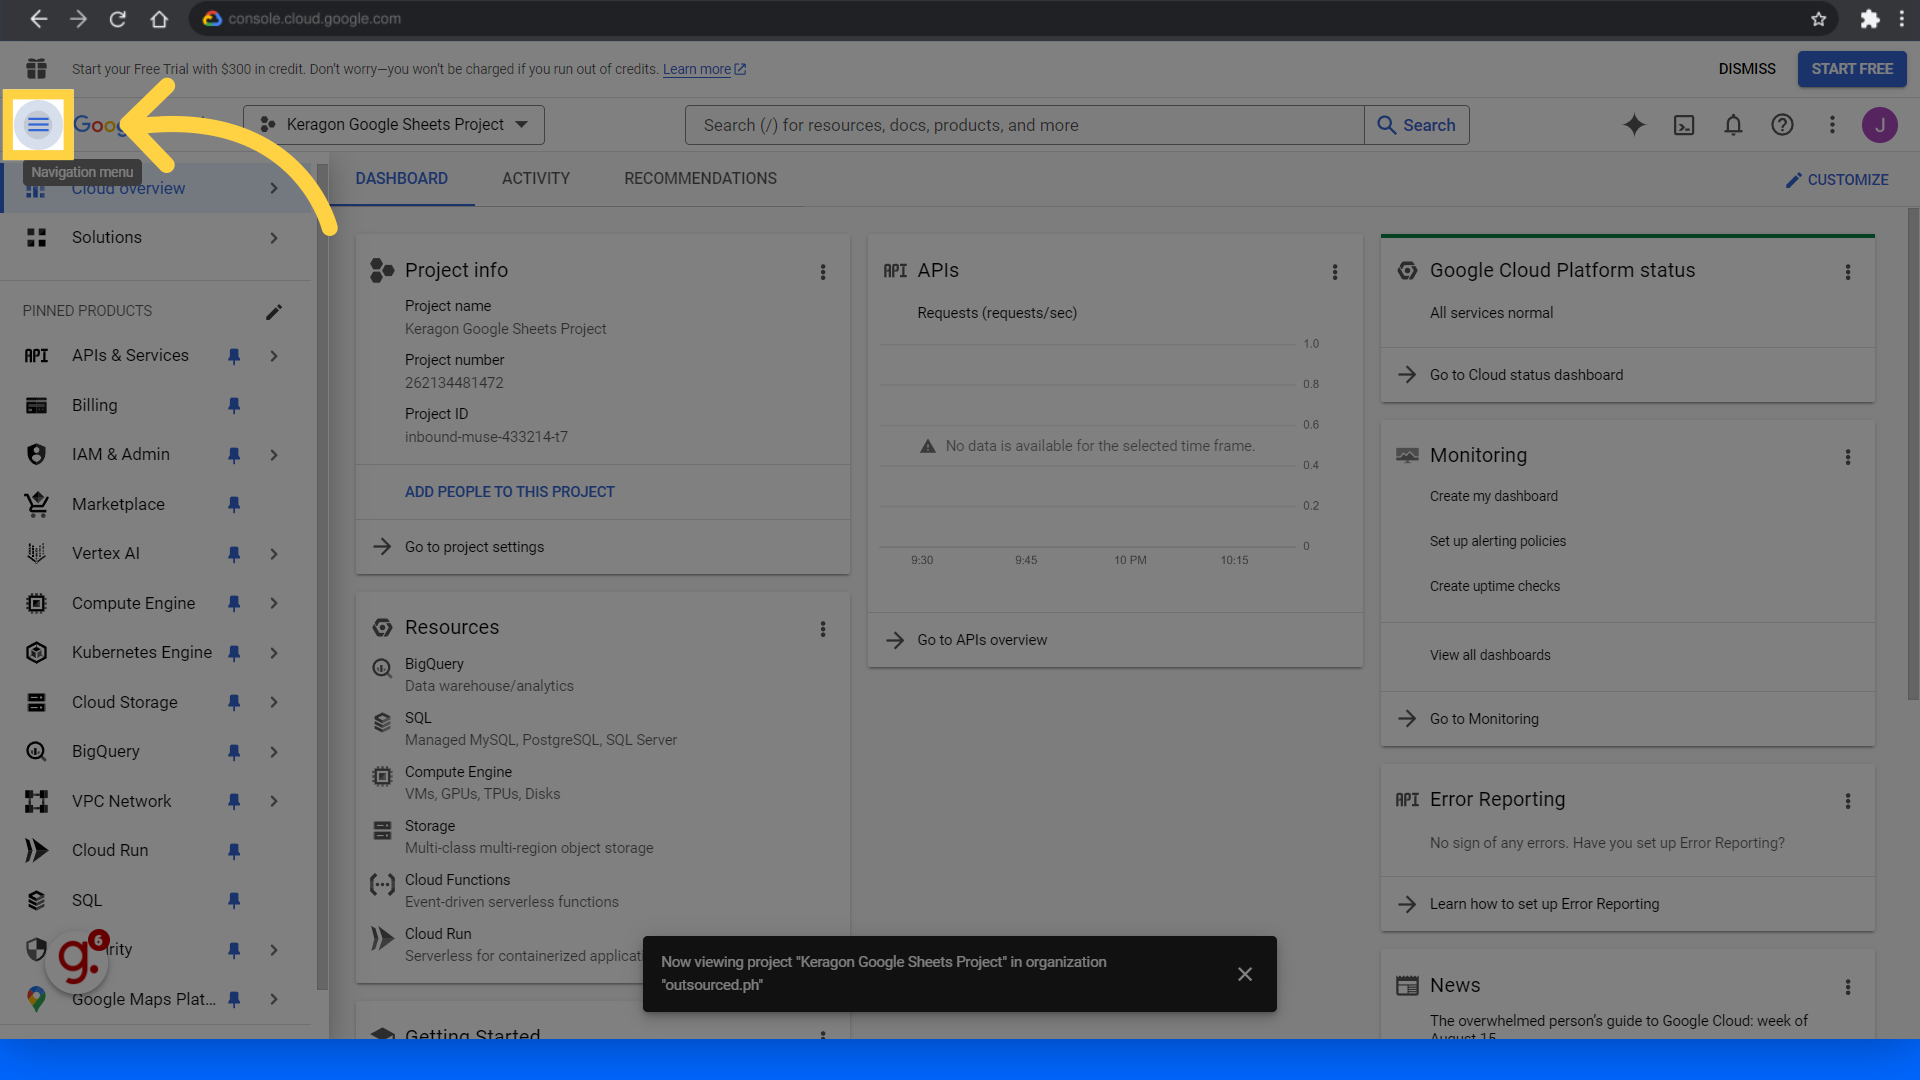The height and width of the screenshot is (1080, 1920).
Task: Expand the Solutions submenu chevron
Action: (274, 238)
